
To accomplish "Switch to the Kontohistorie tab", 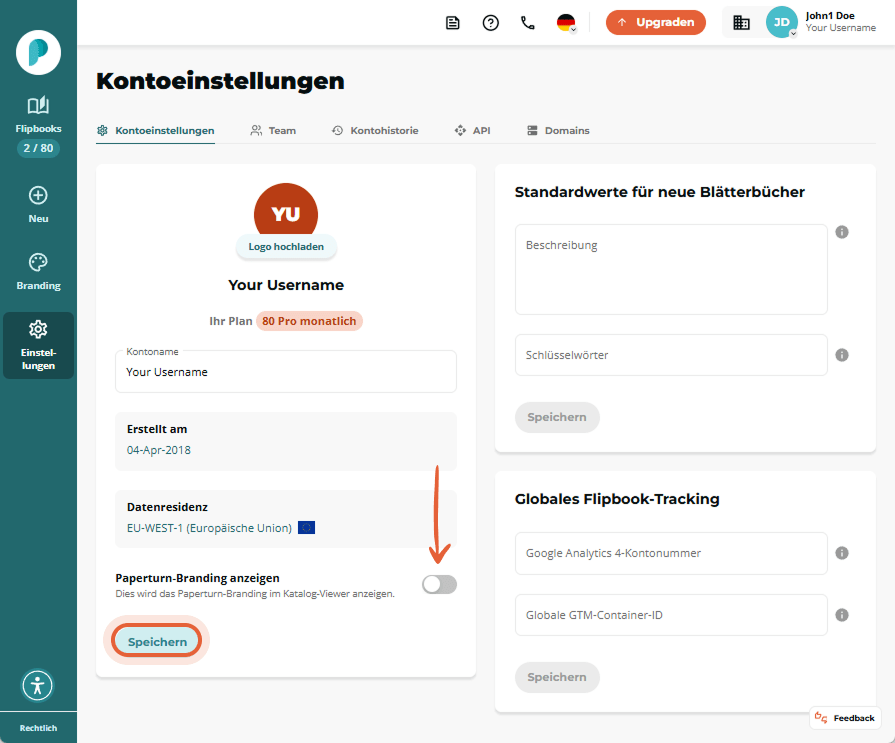I will (375, 131).
